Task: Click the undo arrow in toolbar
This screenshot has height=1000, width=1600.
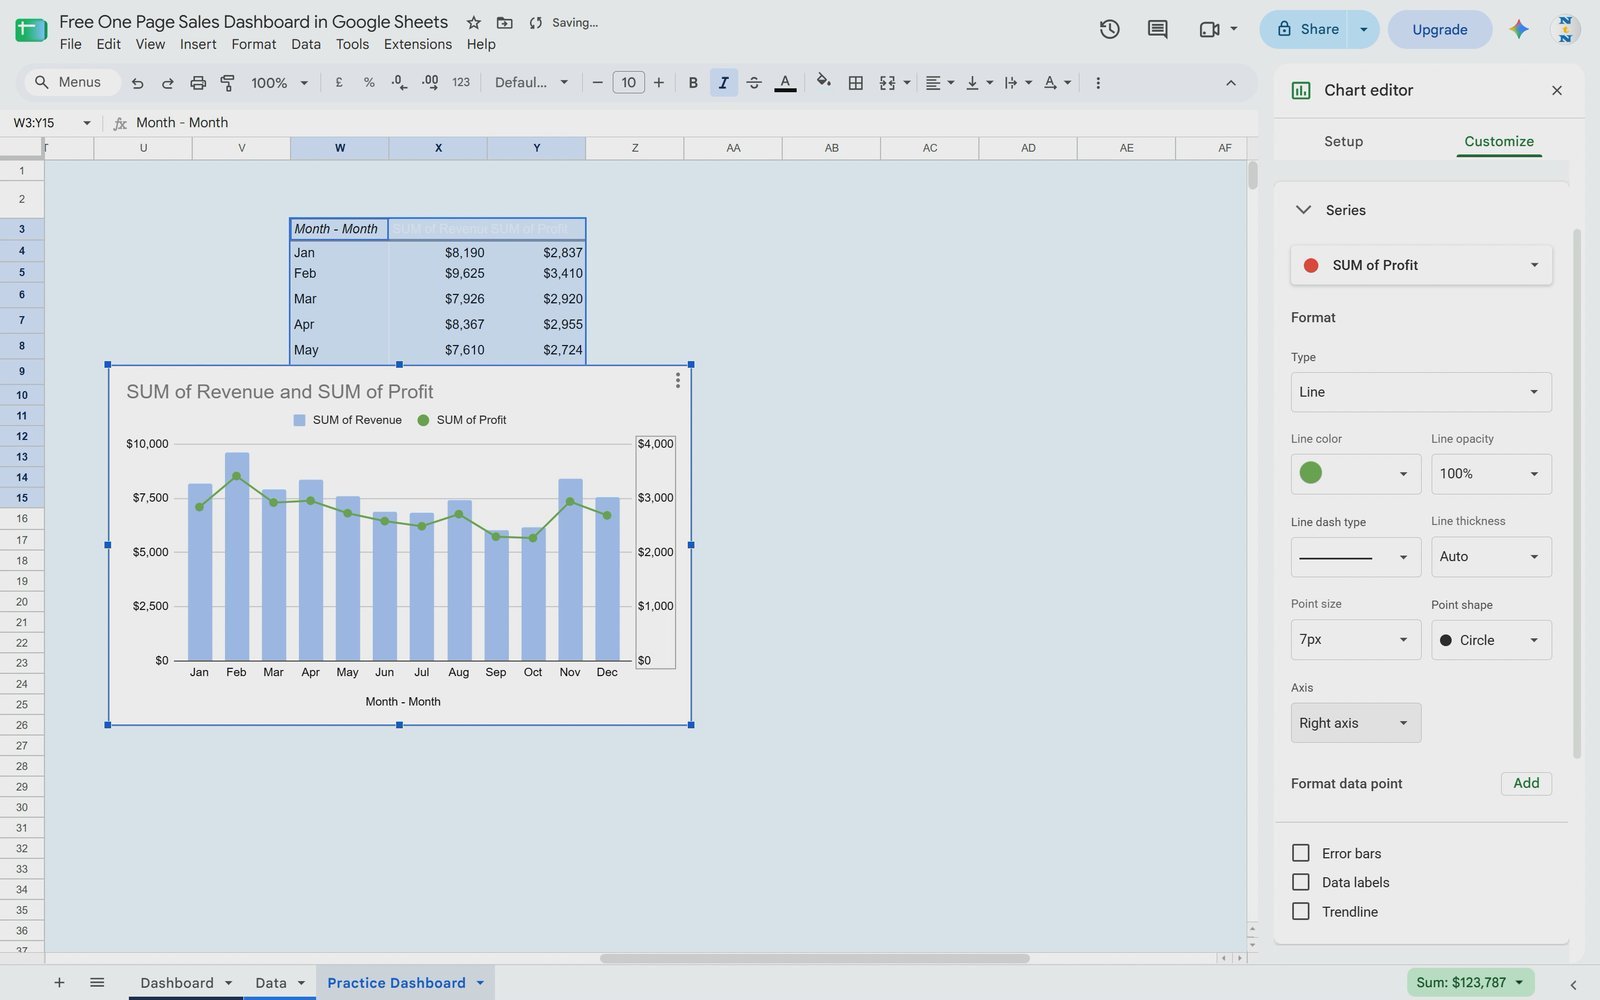Action: coord(138,83)
